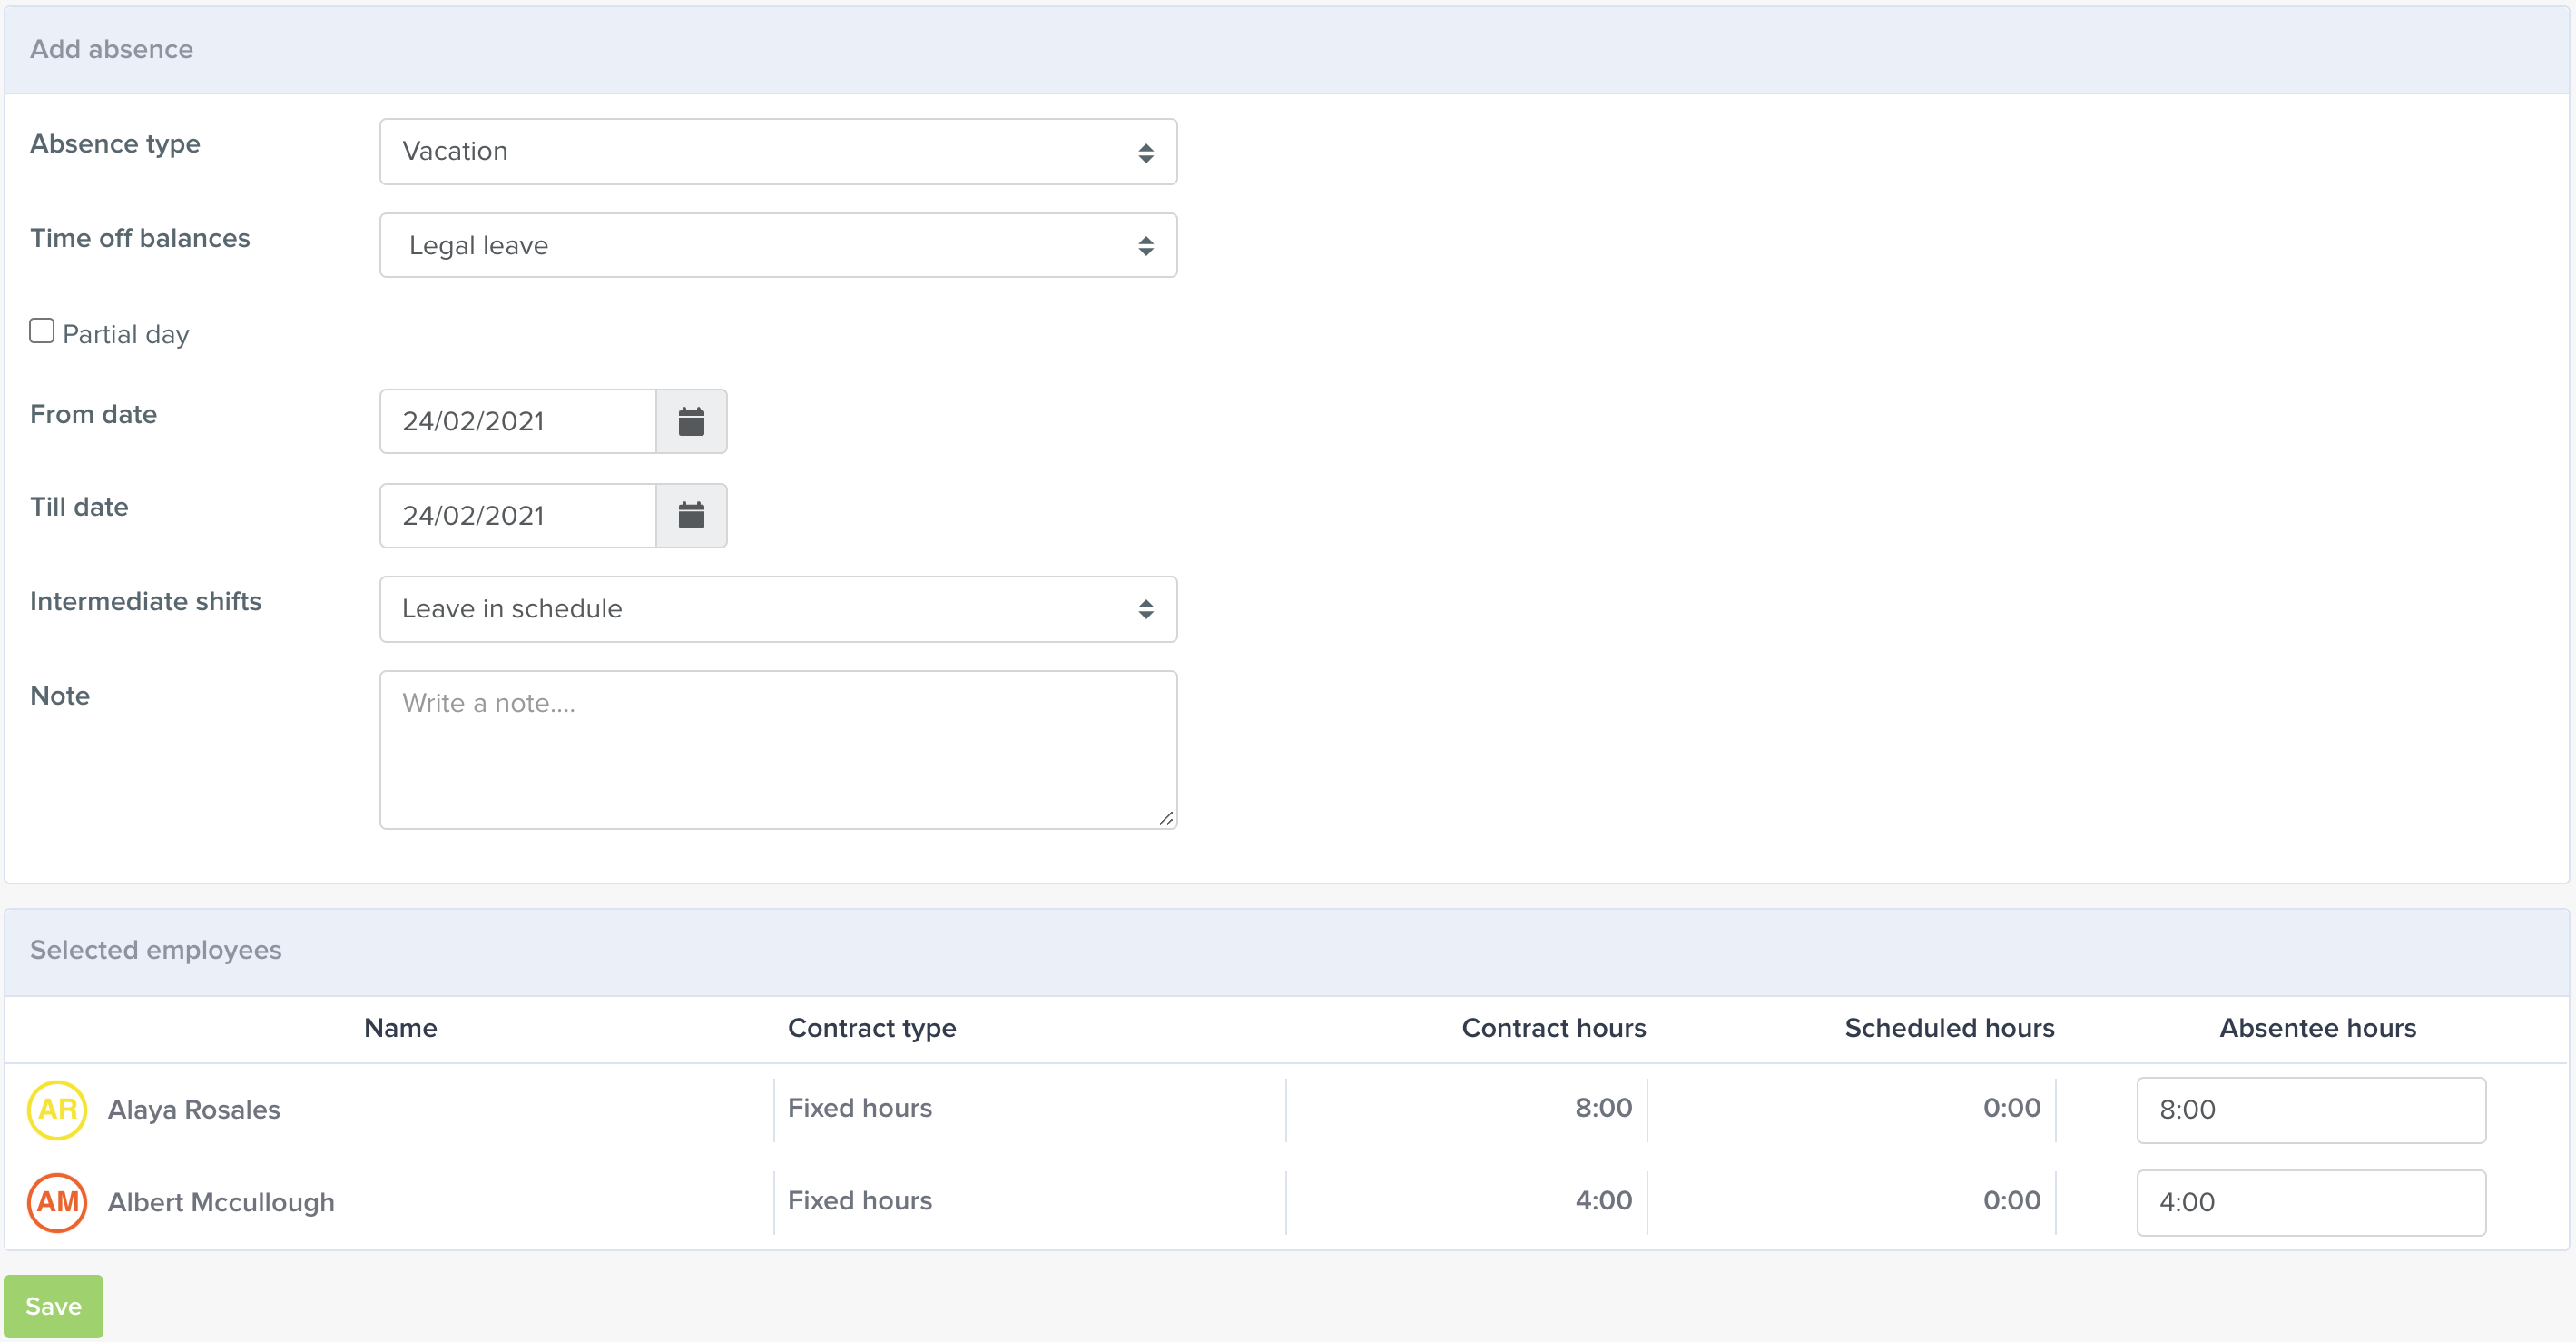Click the Scheduled hours column header
2576x1342 pixels.
pos(1949,1028)
